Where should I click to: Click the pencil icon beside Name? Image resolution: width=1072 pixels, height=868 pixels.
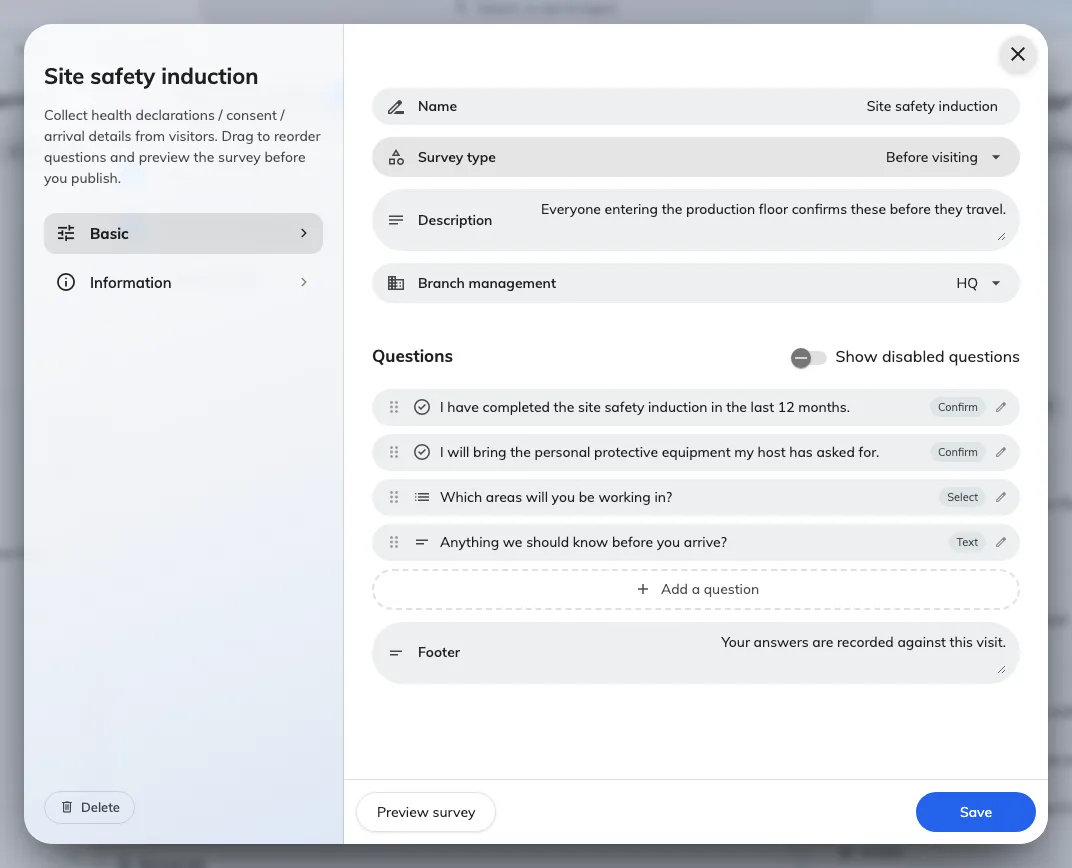[396, 107]
